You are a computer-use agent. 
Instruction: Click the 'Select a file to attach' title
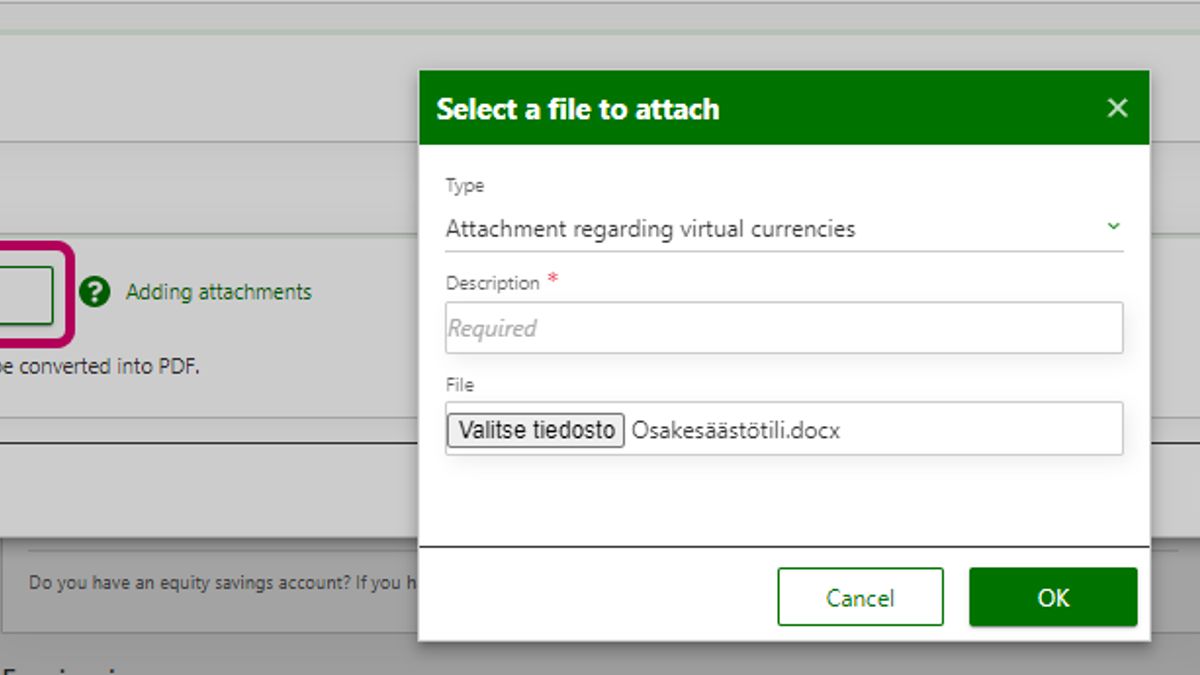577,109
